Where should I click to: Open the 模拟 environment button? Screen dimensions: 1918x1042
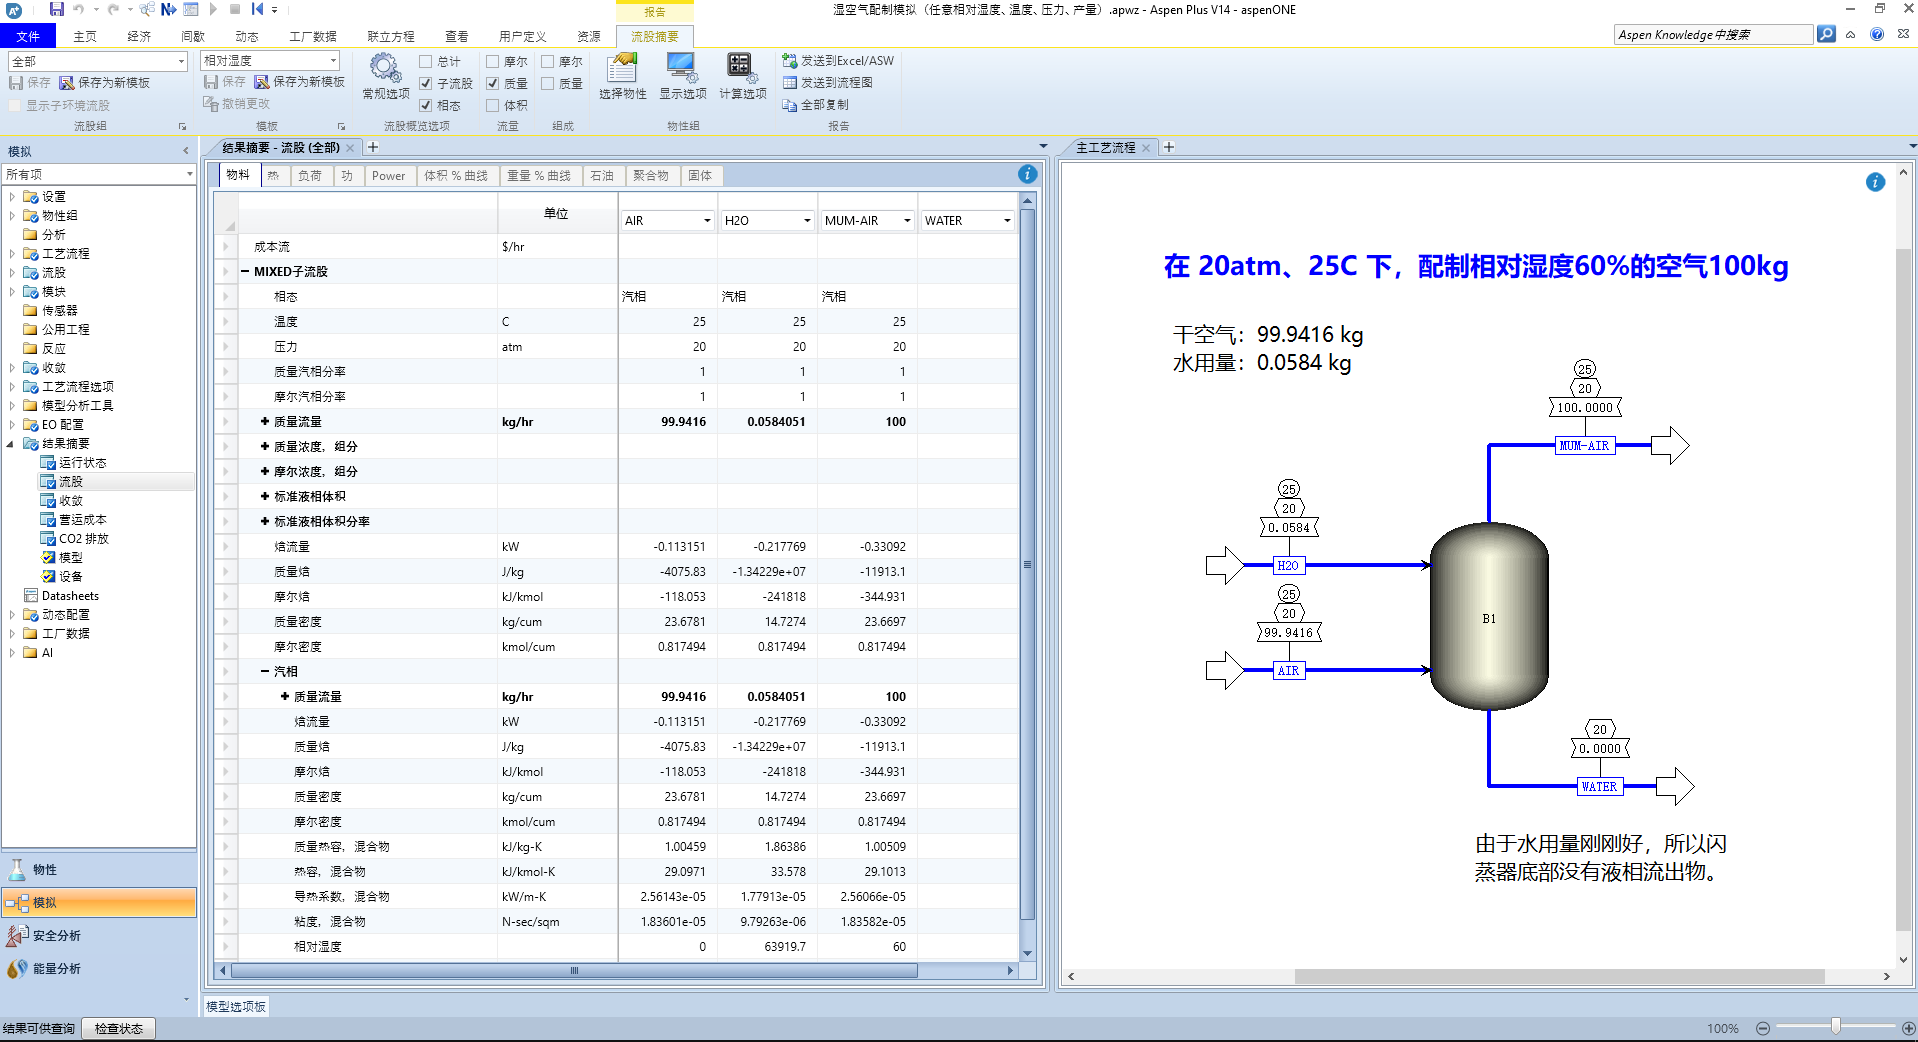coord(99,902)
